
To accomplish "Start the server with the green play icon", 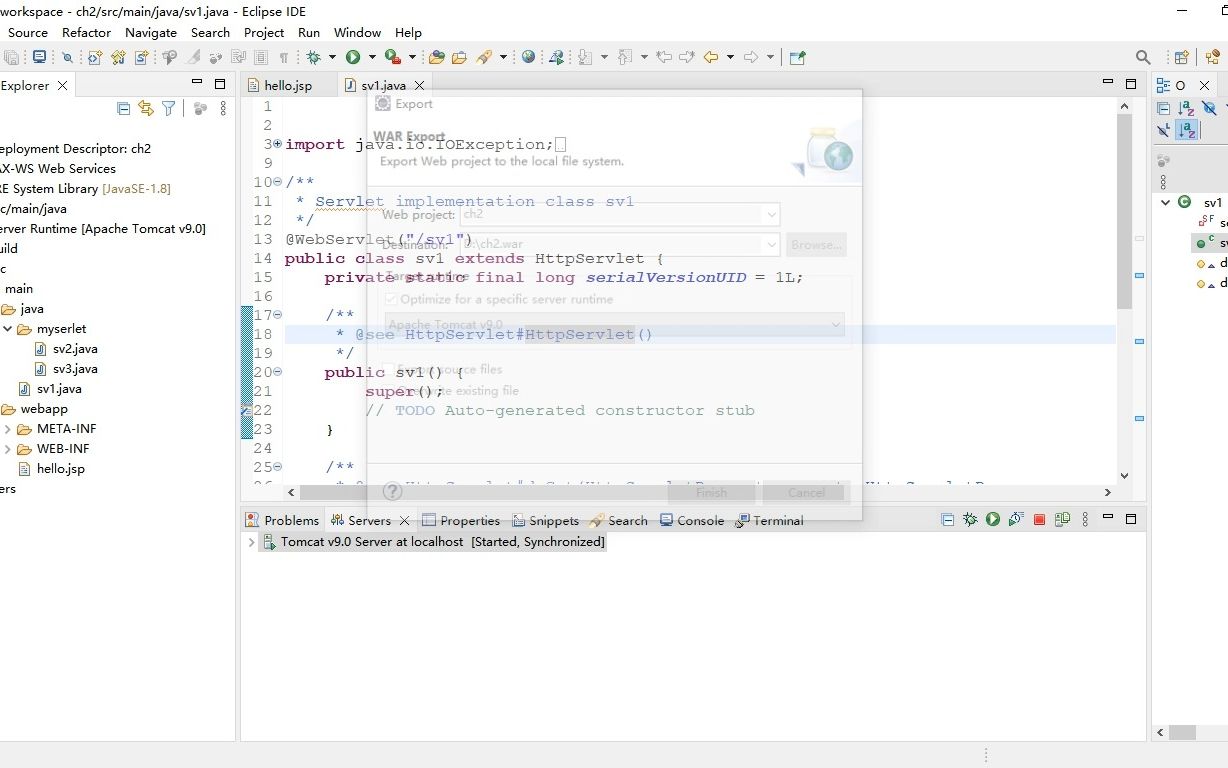I will pyautogui.click(x=993, y=520).
